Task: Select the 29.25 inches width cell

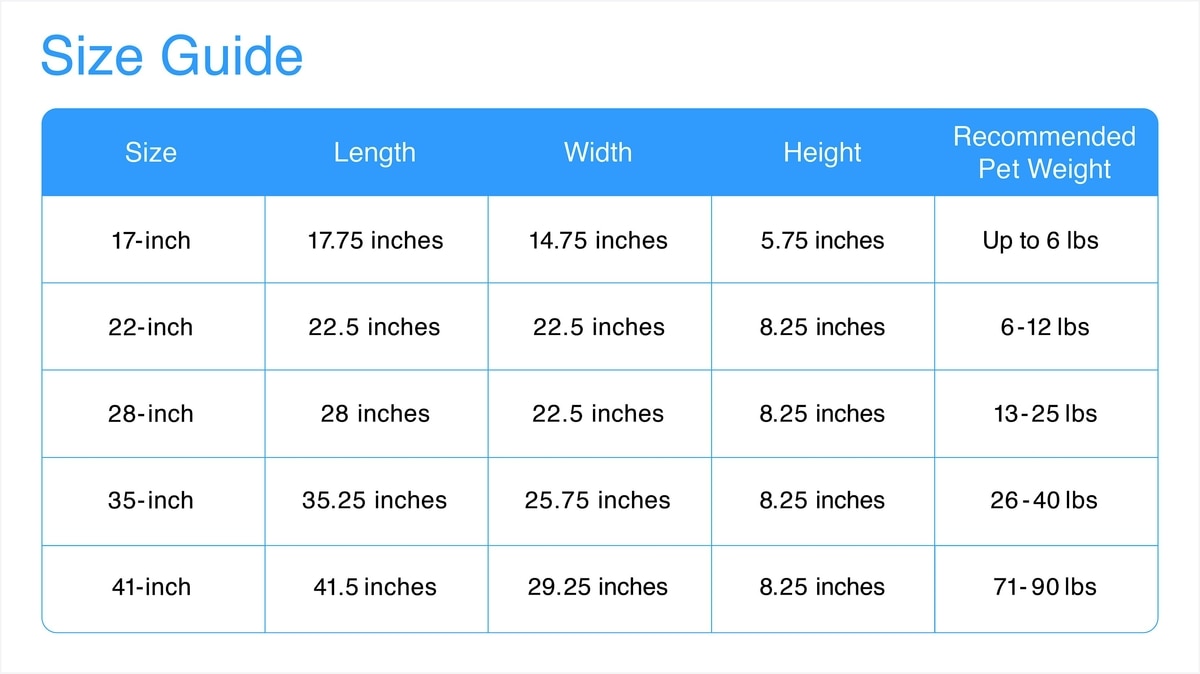Action: (598, 587)
